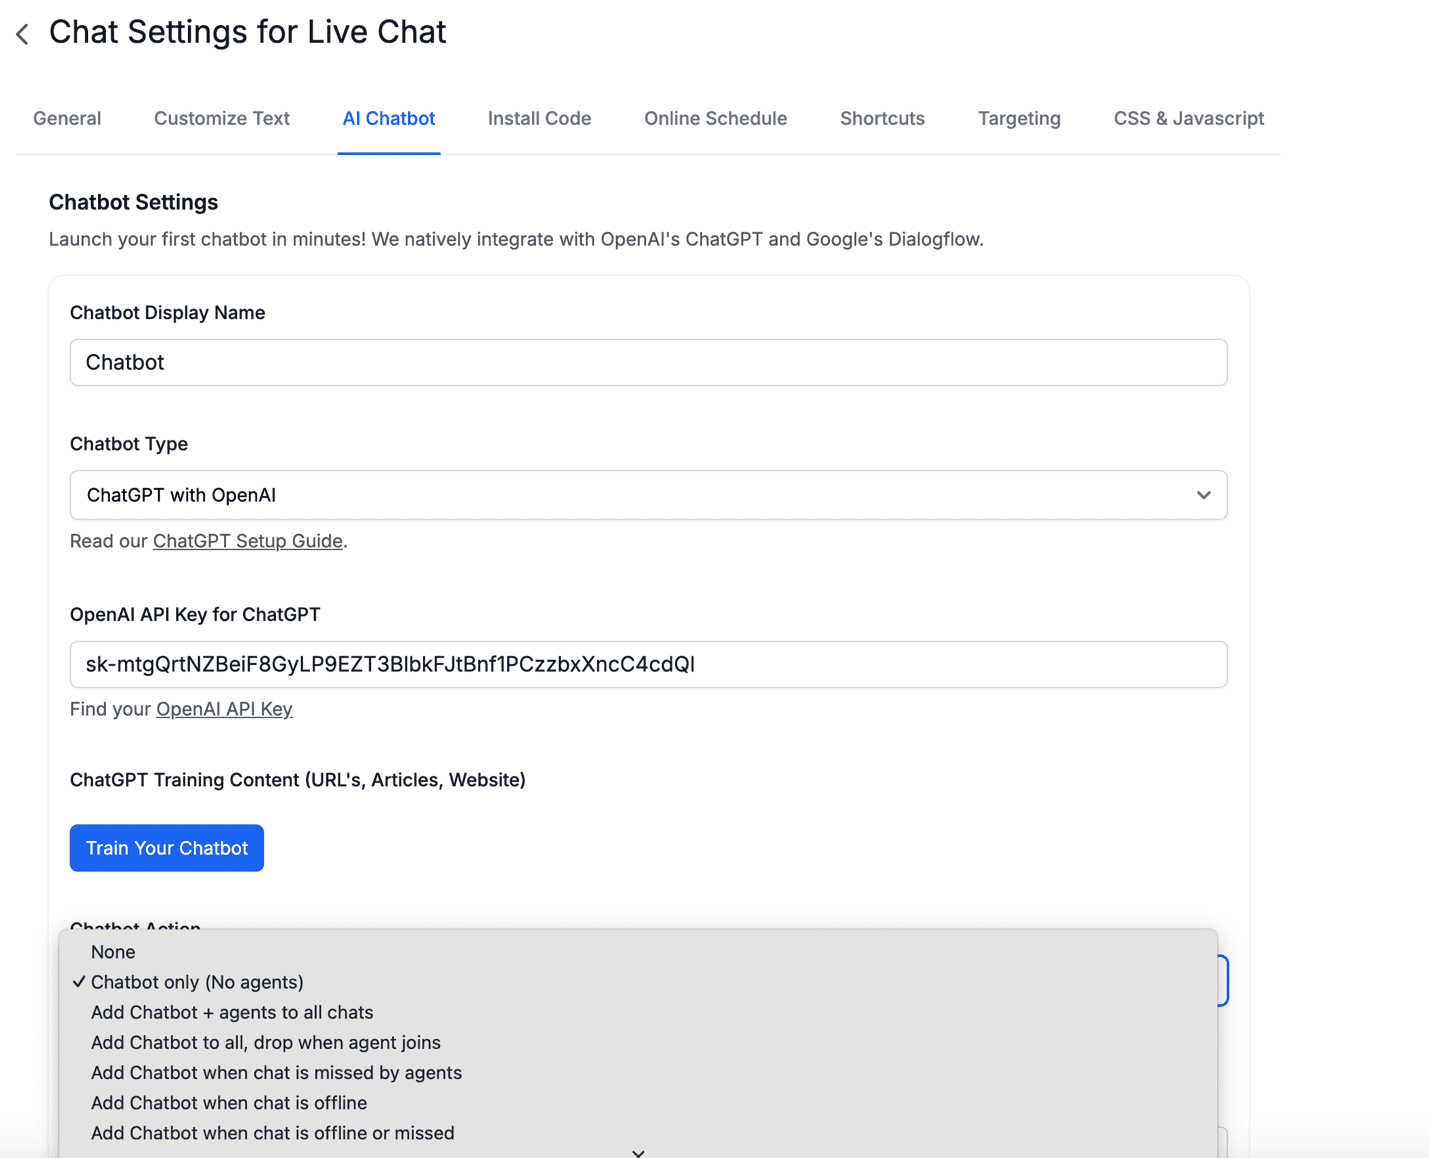Click the Chatbot Type dropdown chevron
This screenshot has height=1158, width=1429.
pyautogui.click(x=1203, y=495)
